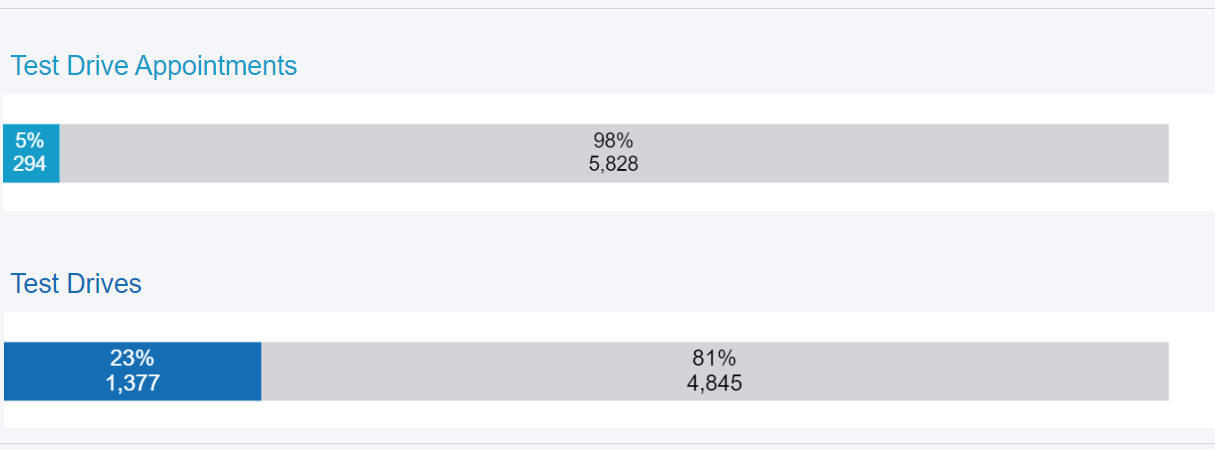Open the Test Drives heading
Screen dimensions: 1215x450
(x=76, y=284)
